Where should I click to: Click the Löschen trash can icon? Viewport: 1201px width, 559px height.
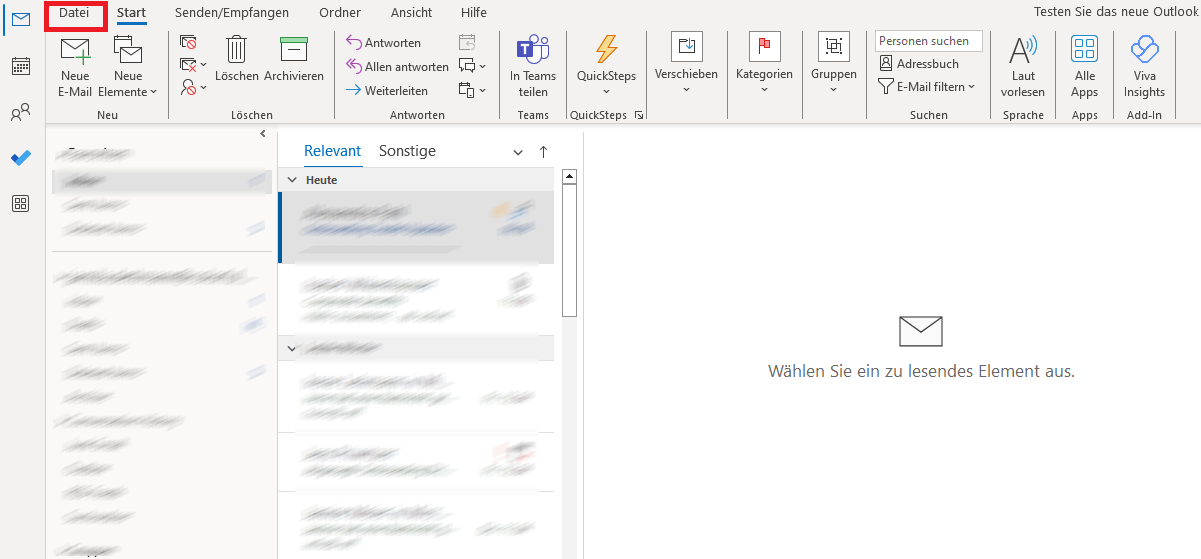[x=237, y=50]
